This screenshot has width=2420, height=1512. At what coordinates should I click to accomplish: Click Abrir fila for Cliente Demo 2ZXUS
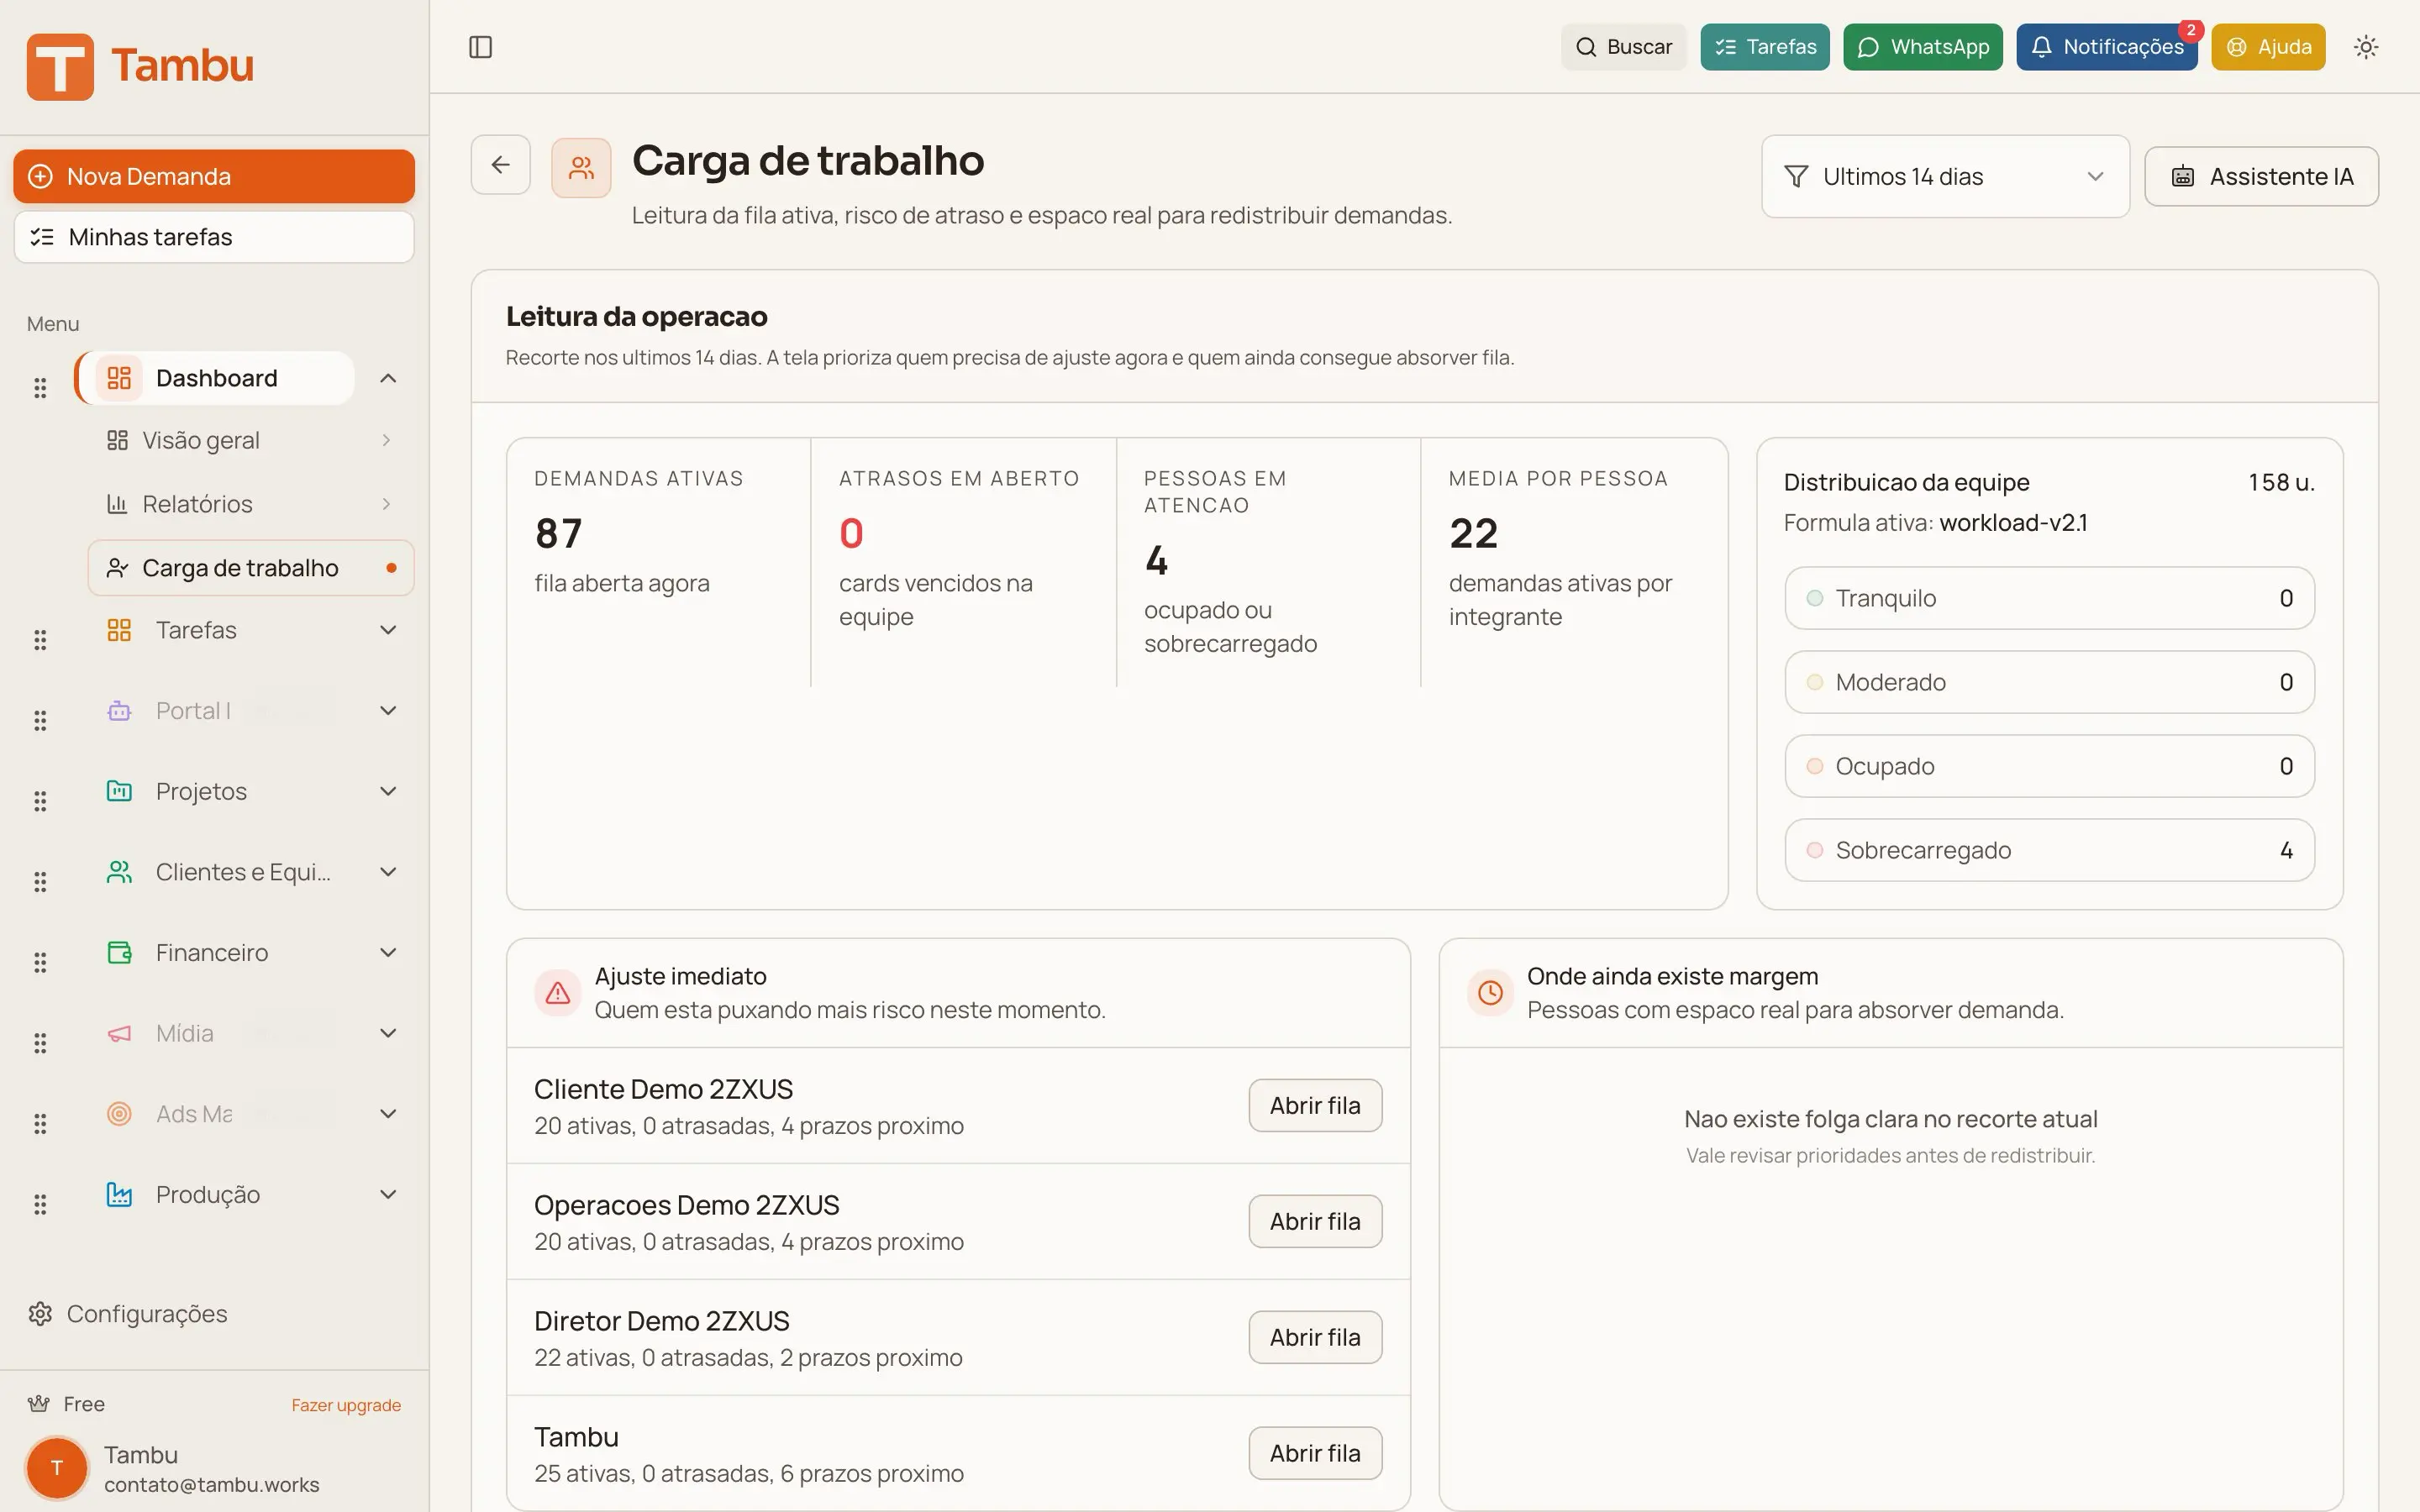pyautogui.click(x=1314, y=1105)
